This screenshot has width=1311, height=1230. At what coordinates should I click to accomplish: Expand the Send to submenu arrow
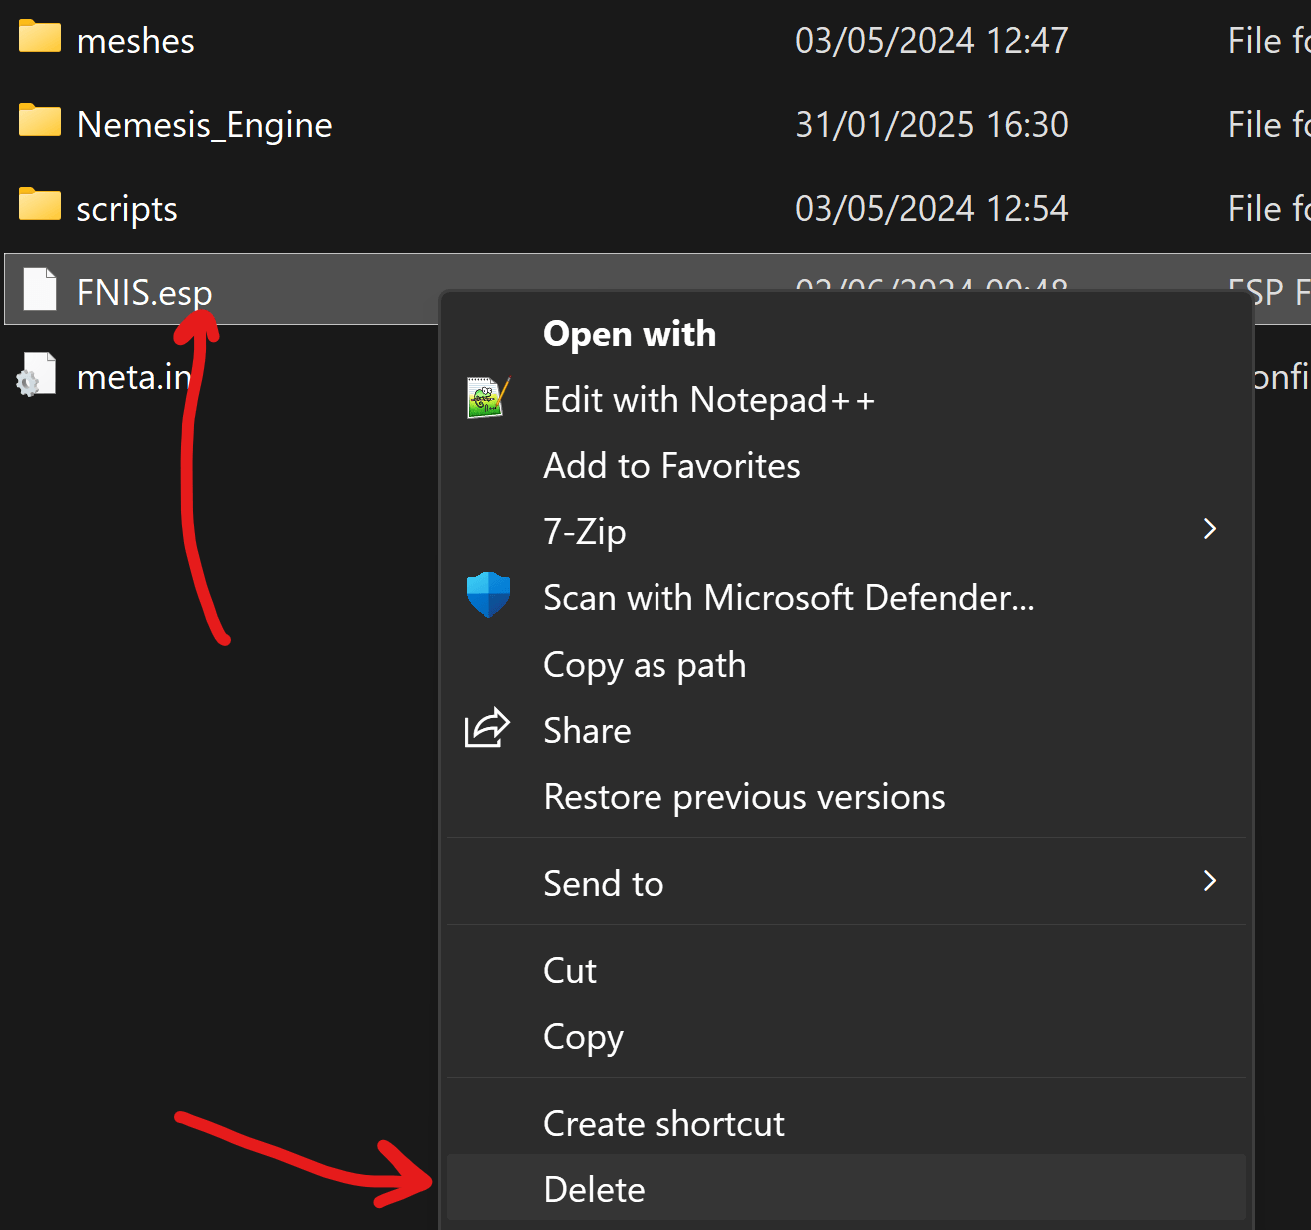(x=1209, y=881)
